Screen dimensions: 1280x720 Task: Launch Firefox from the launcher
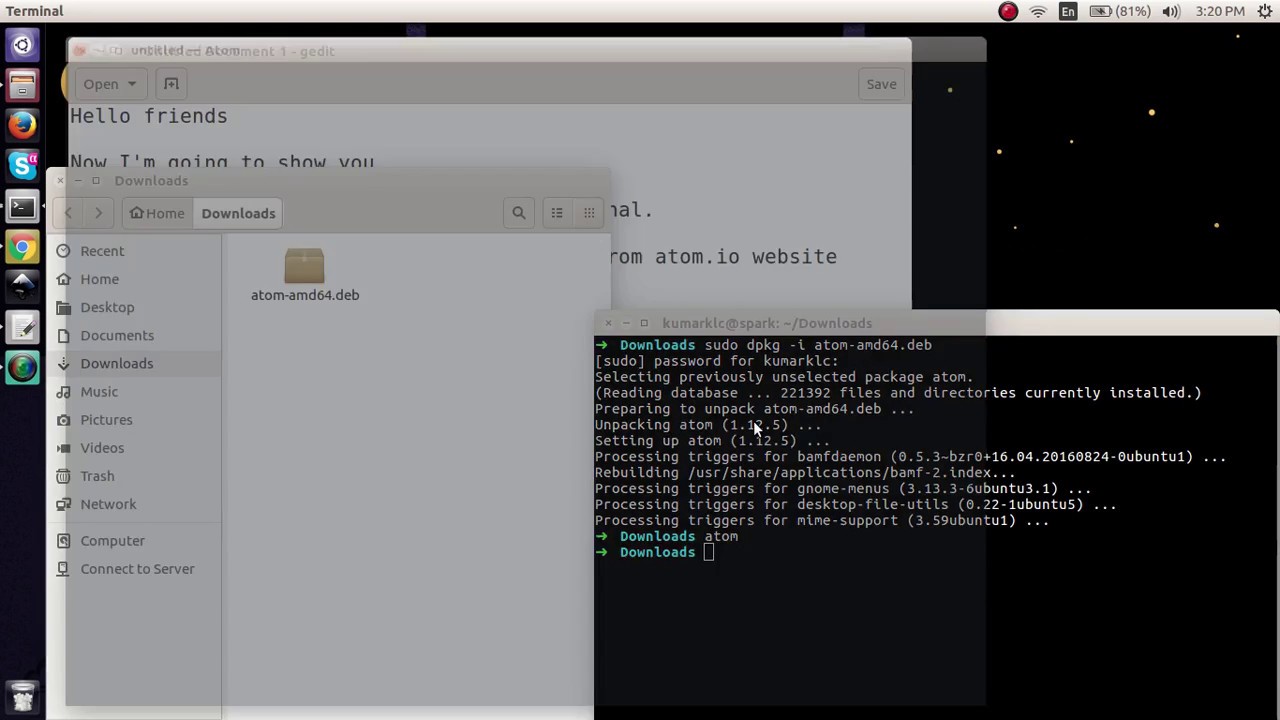[22, 126]
